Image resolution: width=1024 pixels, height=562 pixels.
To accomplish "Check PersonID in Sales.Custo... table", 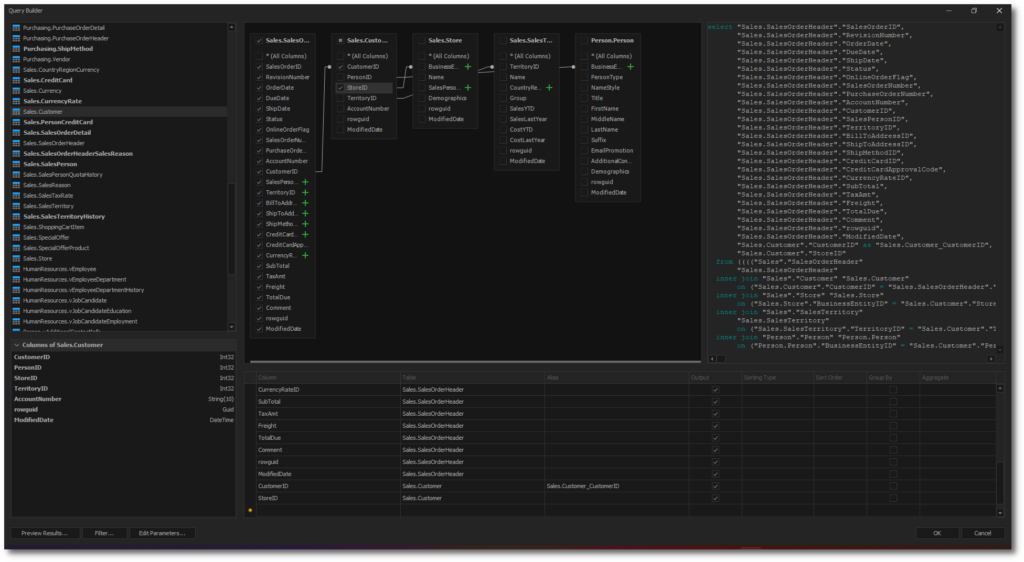I will coord(340,77).
